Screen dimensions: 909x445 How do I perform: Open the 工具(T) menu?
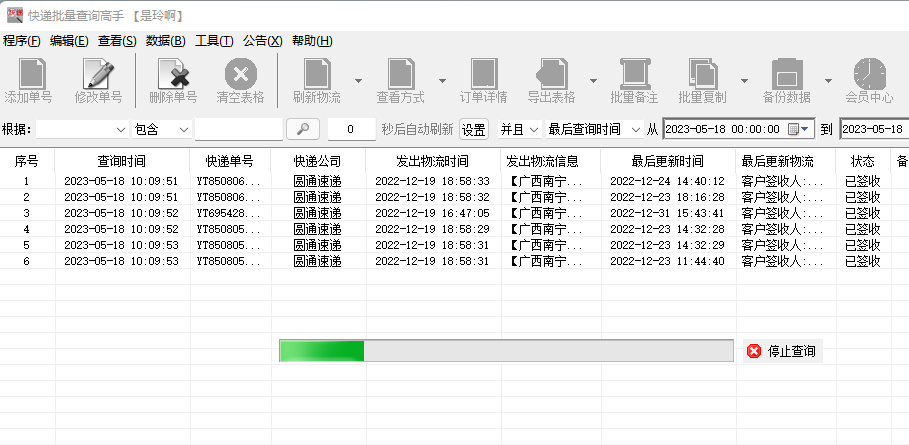214,41
